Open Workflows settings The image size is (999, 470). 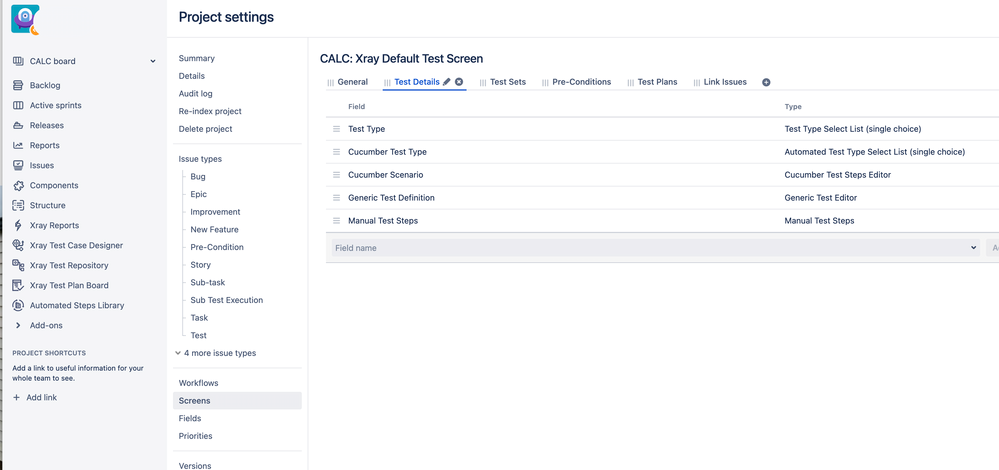pyautogui.click(x=198, y=383)
